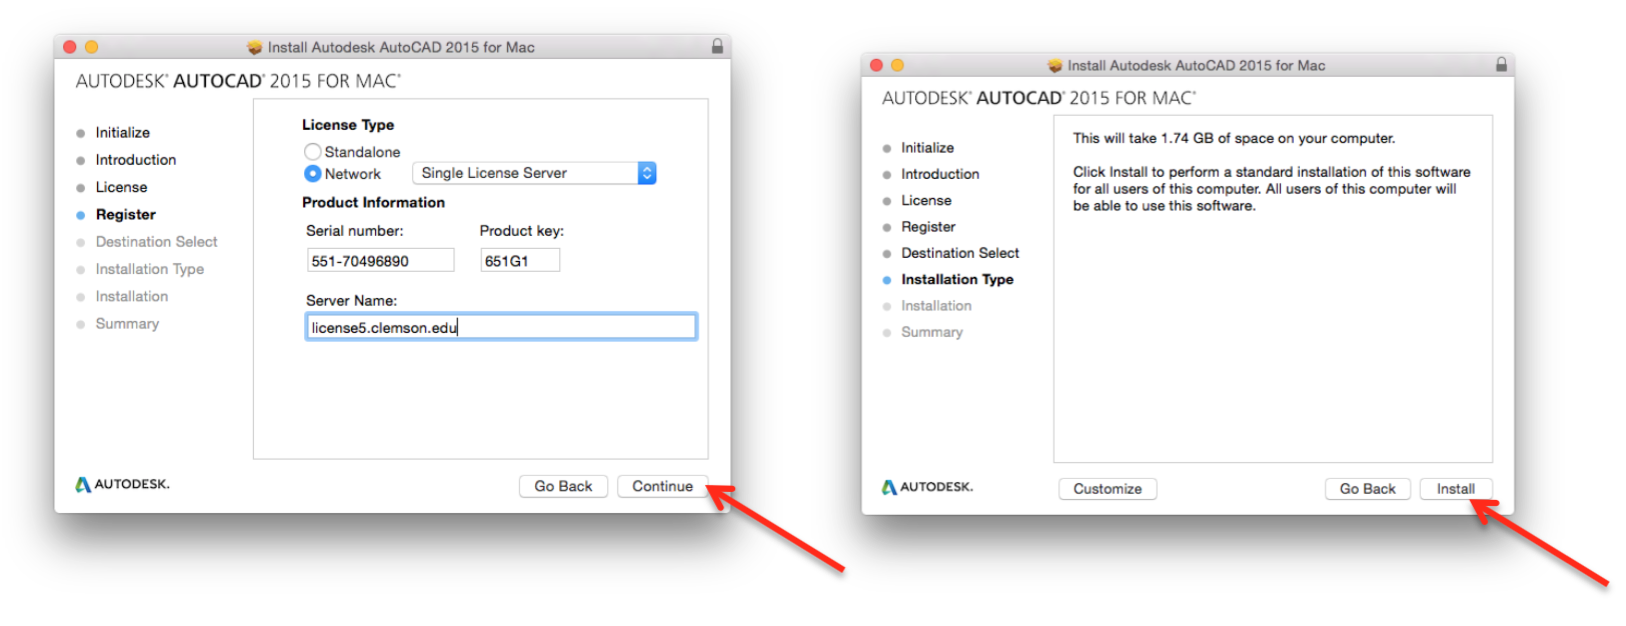This screenshot has height=626, width=1626.
Task: Click the Register step in the right window
Action: pyautogui.click(x=928, y=227)
